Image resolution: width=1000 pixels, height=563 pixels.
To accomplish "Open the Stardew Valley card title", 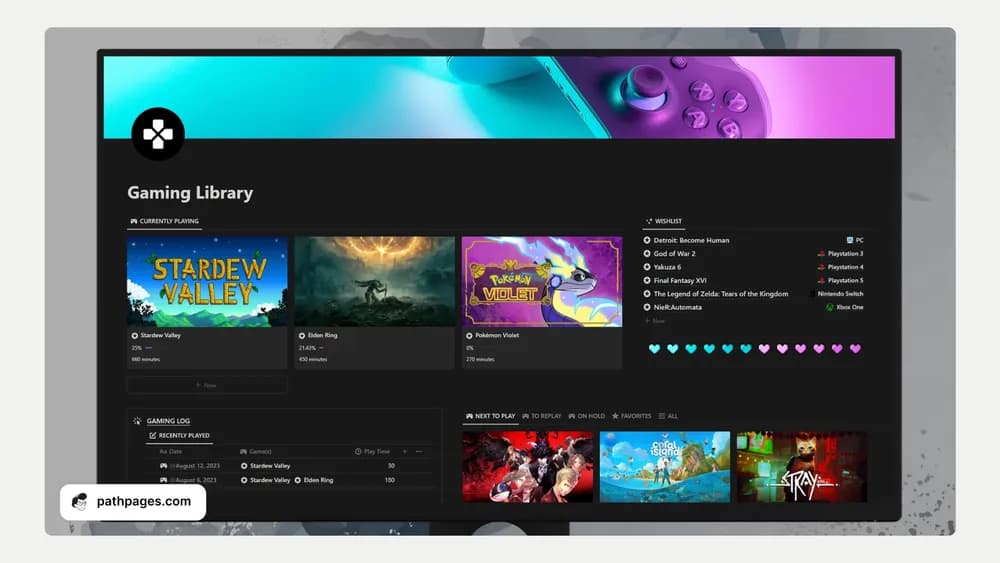I will (x=161, y=335).
